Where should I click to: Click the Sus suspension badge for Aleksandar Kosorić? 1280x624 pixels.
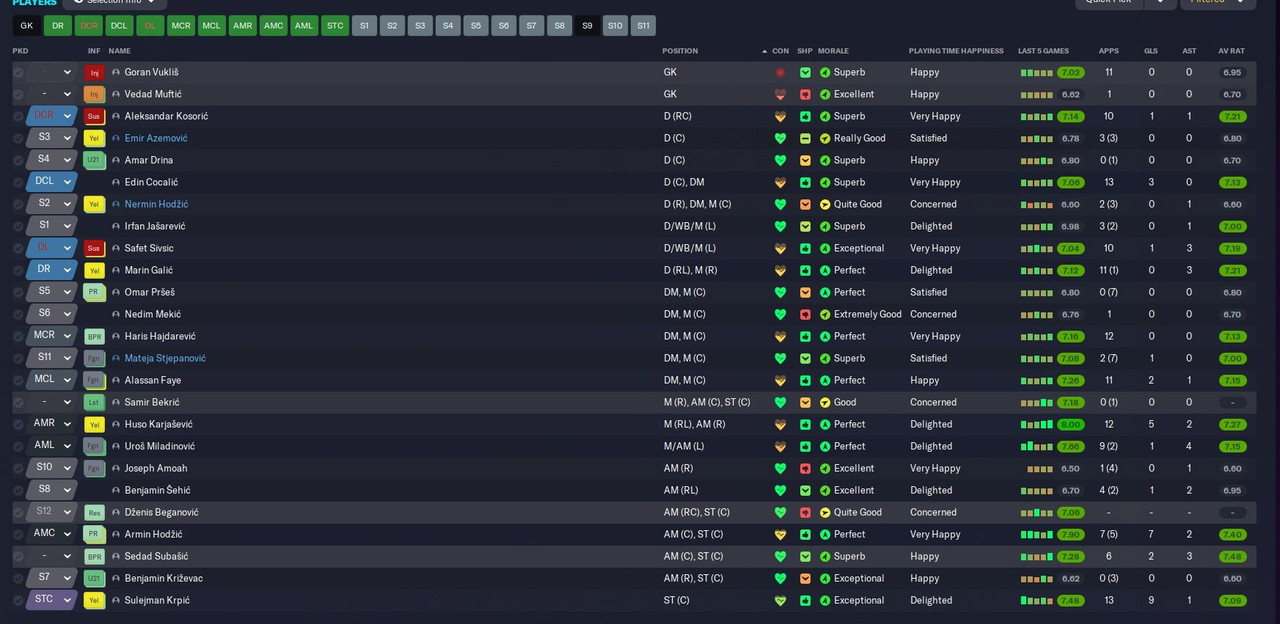pyautogui.click(x=95, y=116)
